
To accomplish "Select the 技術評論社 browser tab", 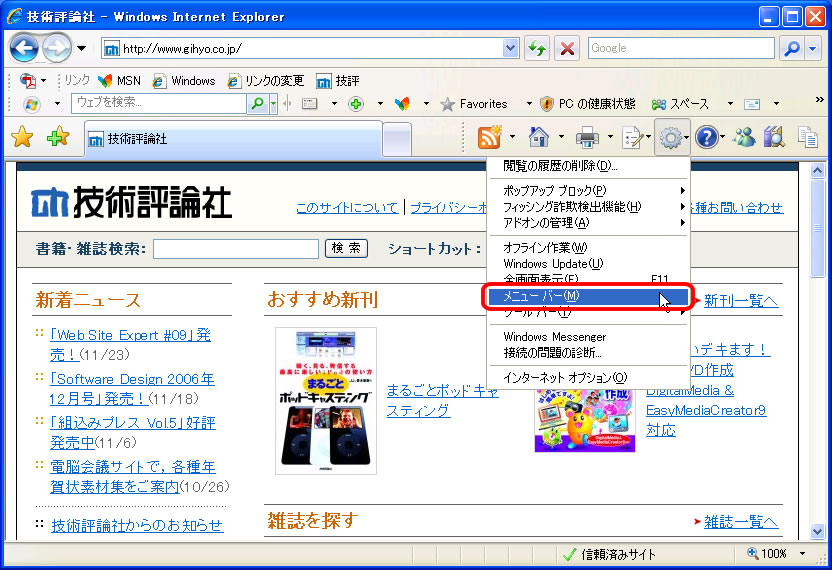I will click(x=233, y=139).
